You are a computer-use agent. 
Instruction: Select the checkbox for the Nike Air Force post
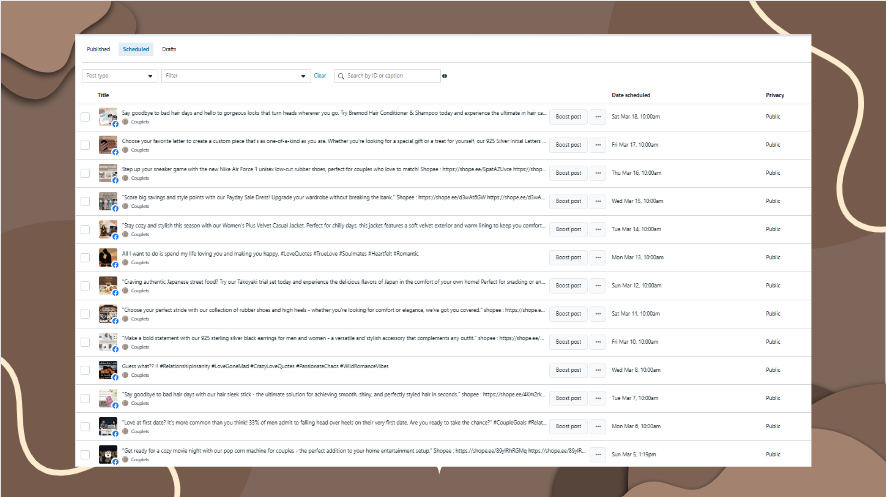click(x=85, y=173)
